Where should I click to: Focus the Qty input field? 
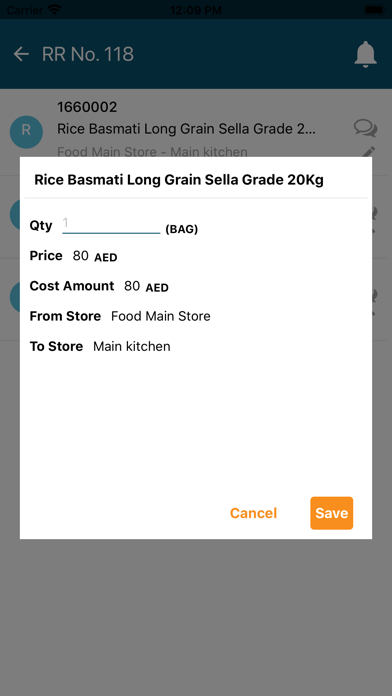coord(111,224)
